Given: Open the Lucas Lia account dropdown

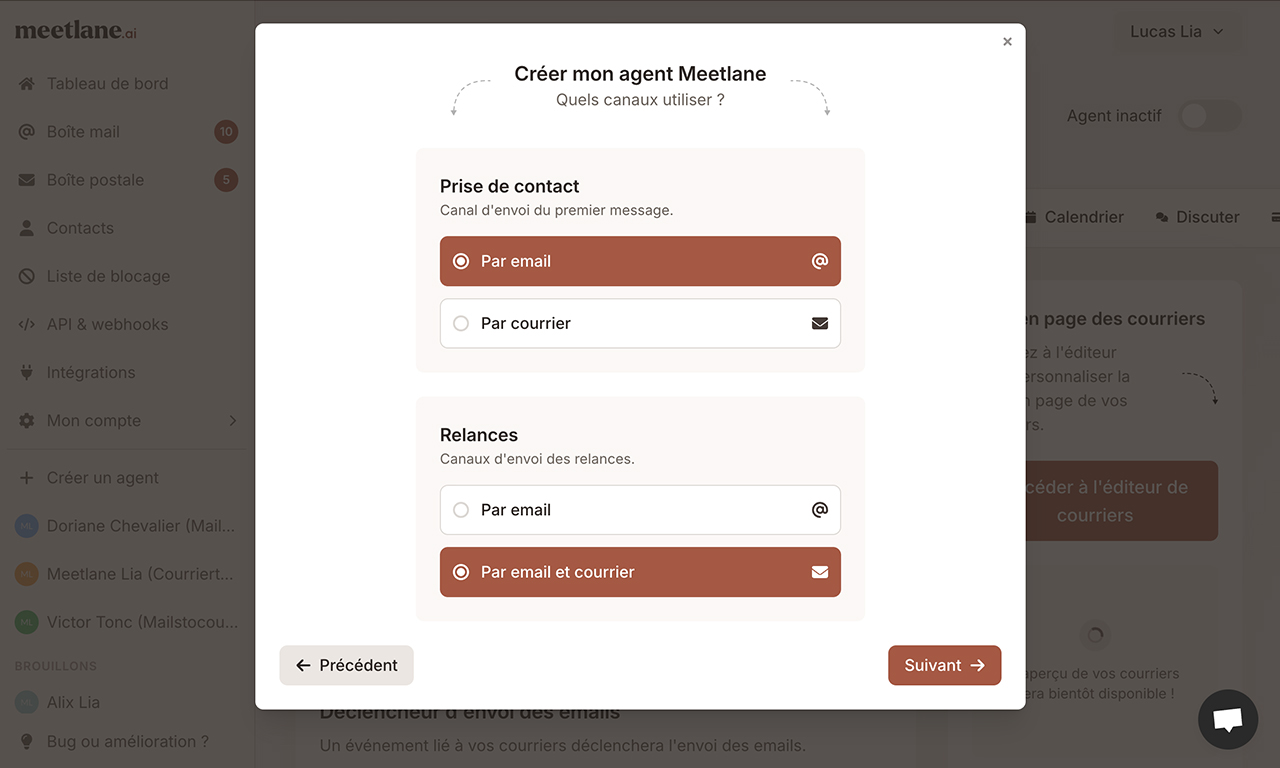Looking at the screenshot, I should click(x=1177, y=31).
